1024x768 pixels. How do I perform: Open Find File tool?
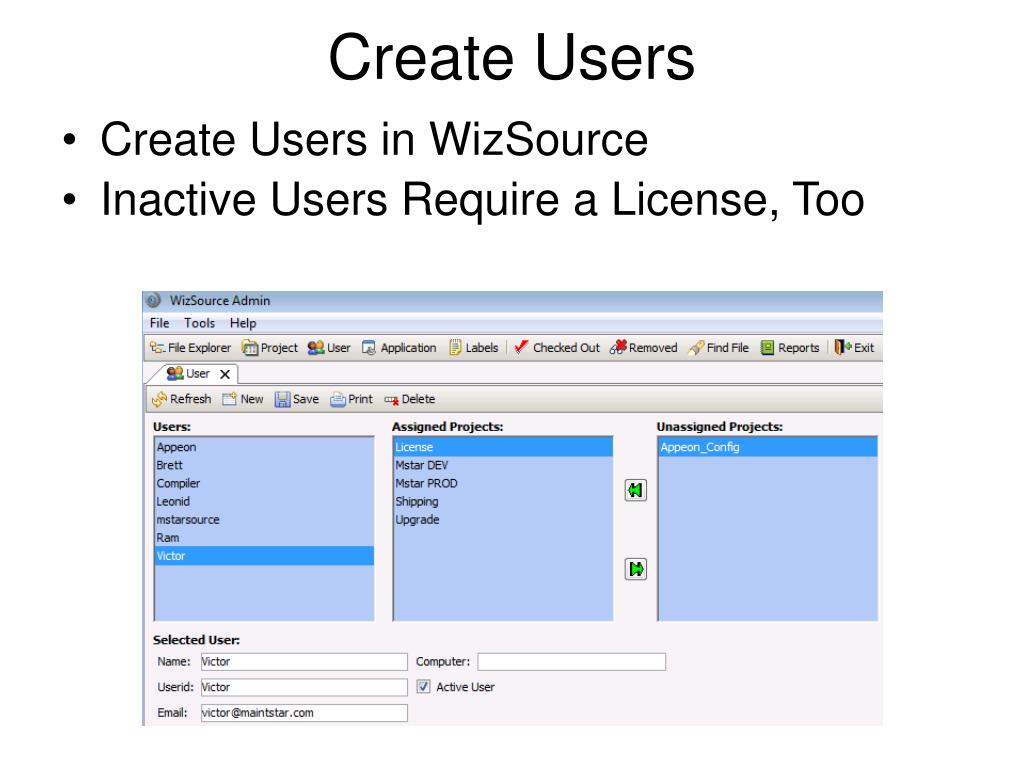pos(718,347)
